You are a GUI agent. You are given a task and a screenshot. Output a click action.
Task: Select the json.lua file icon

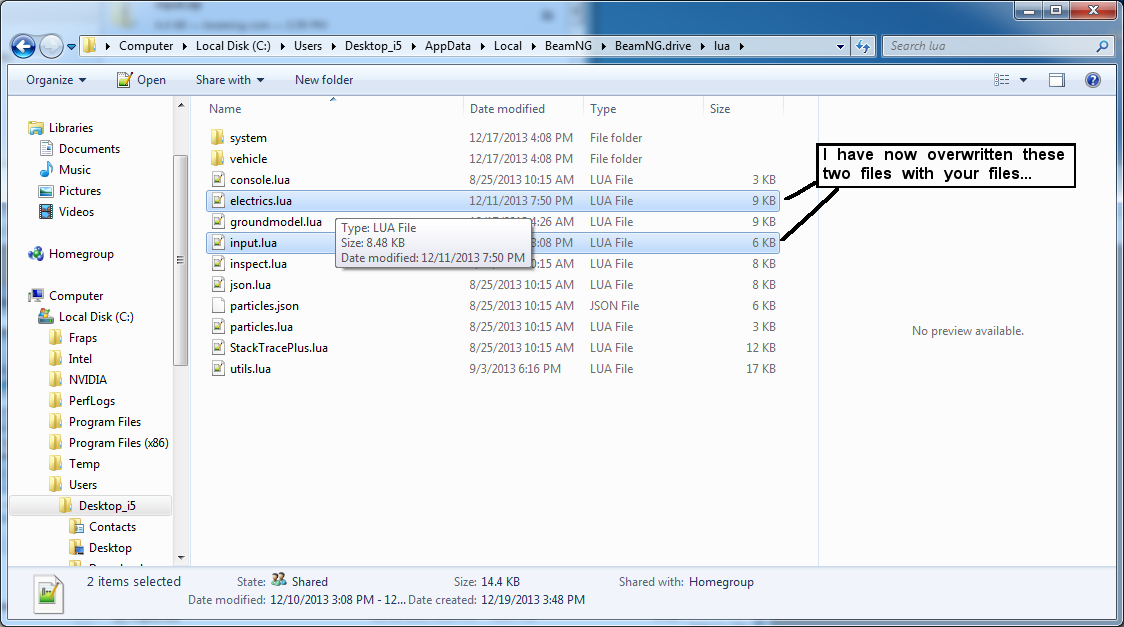pyautogui.click(x=218, y=284)
